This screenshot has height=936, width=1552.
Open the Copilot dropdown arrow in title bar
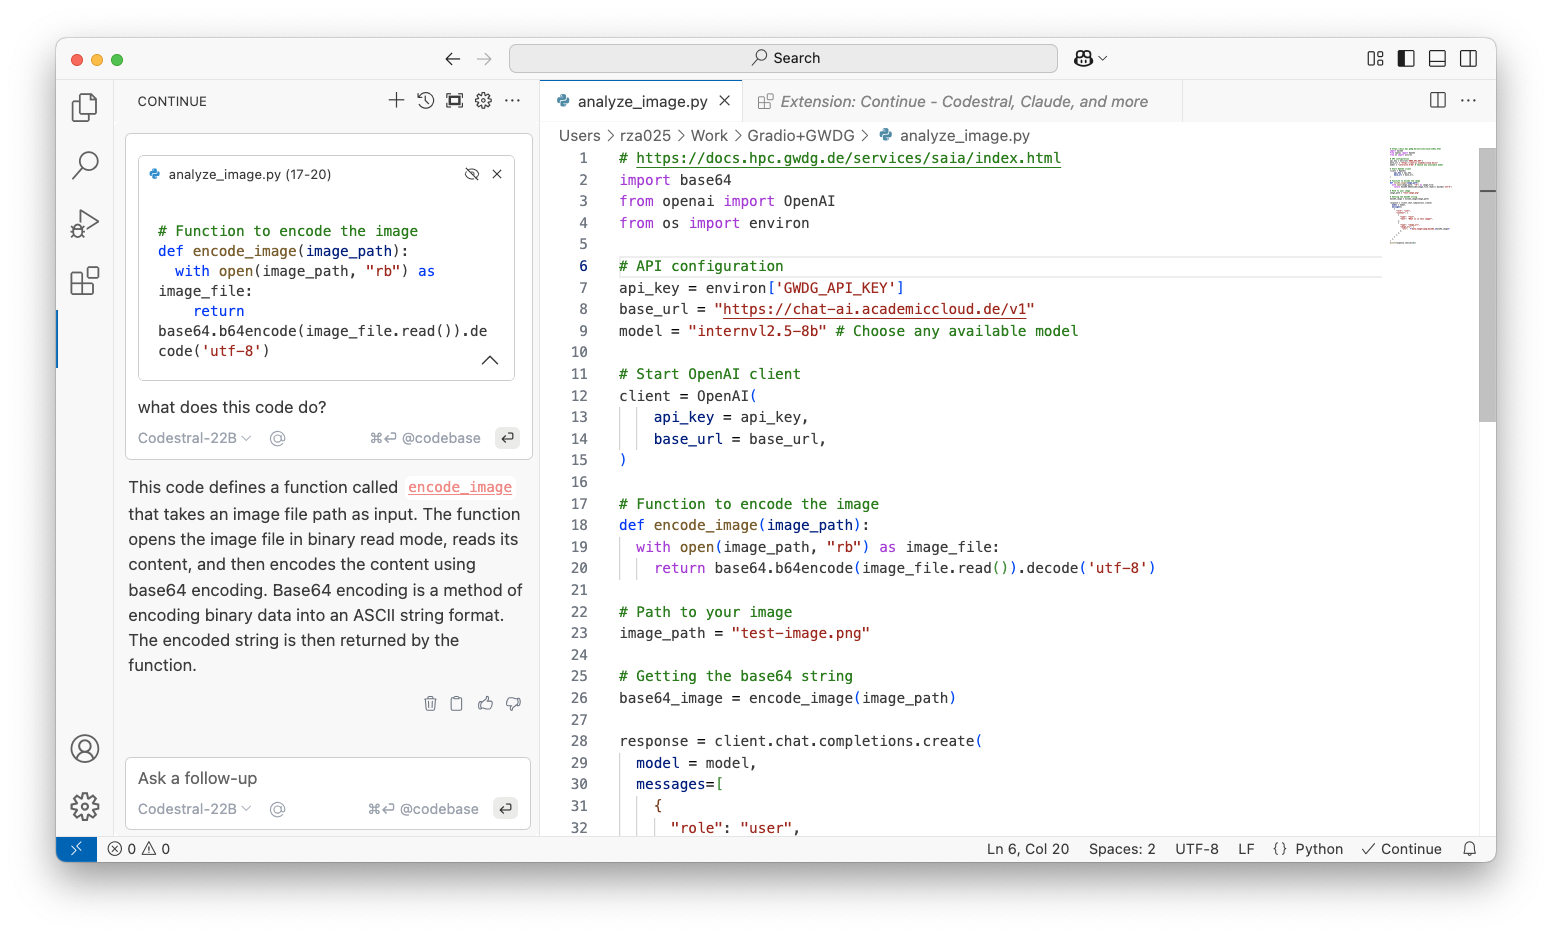coord(1100,58)
